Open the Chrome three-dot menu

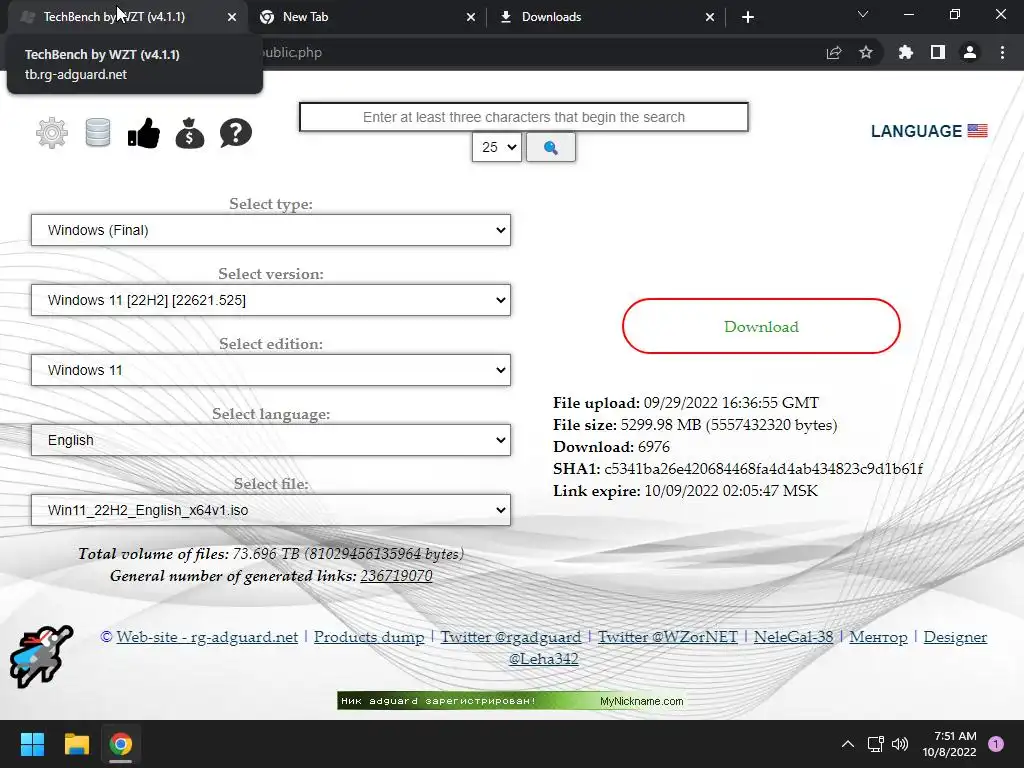point(1002,52)
